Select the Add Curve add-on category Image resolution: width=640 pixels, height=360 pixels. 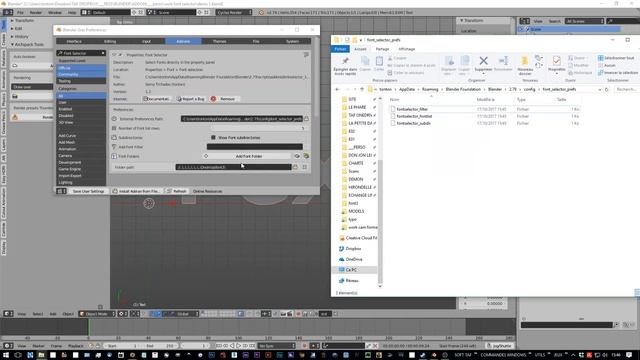pyautogui.click(x=81, y=136)
